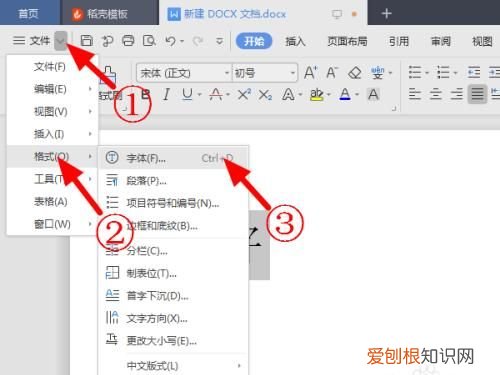Click the bulleted list icon
500x375 pixels.
coord(415,72)
